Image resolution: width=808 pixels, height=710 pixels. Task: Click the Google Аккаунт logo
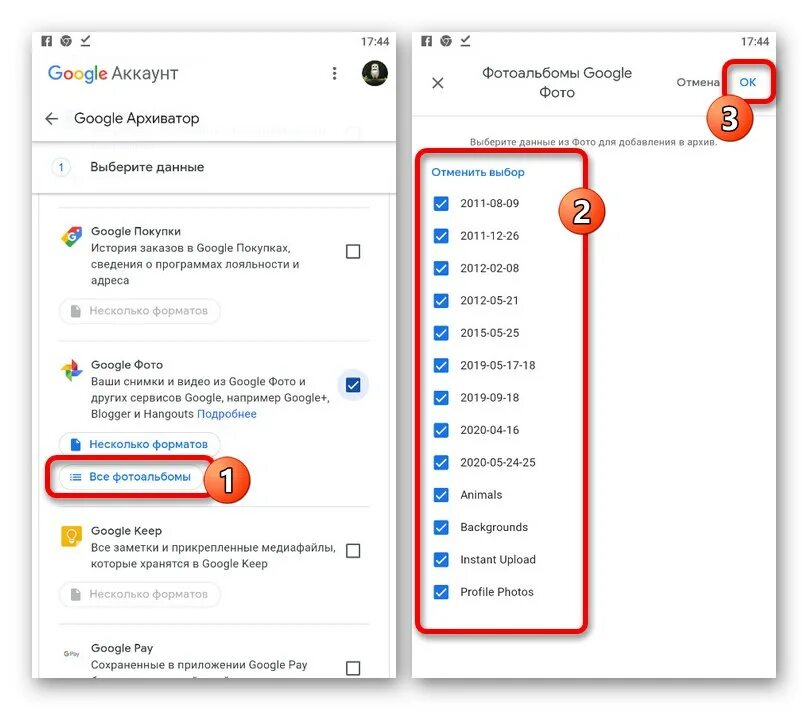pyautogui.click(x=113, y=74)
